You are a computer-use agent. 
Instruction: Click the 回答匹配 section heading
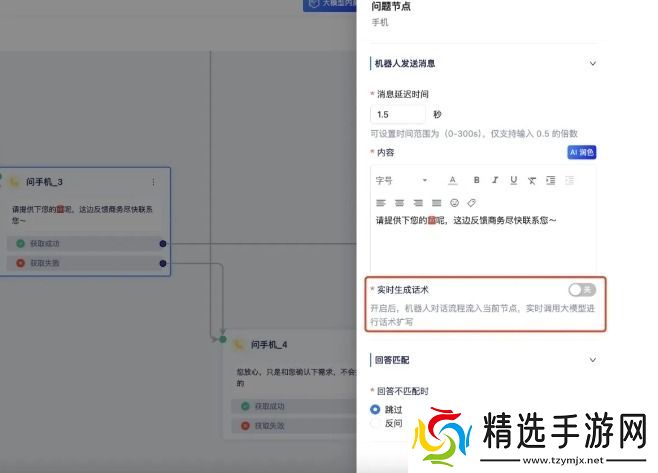(x=392, y=360)
